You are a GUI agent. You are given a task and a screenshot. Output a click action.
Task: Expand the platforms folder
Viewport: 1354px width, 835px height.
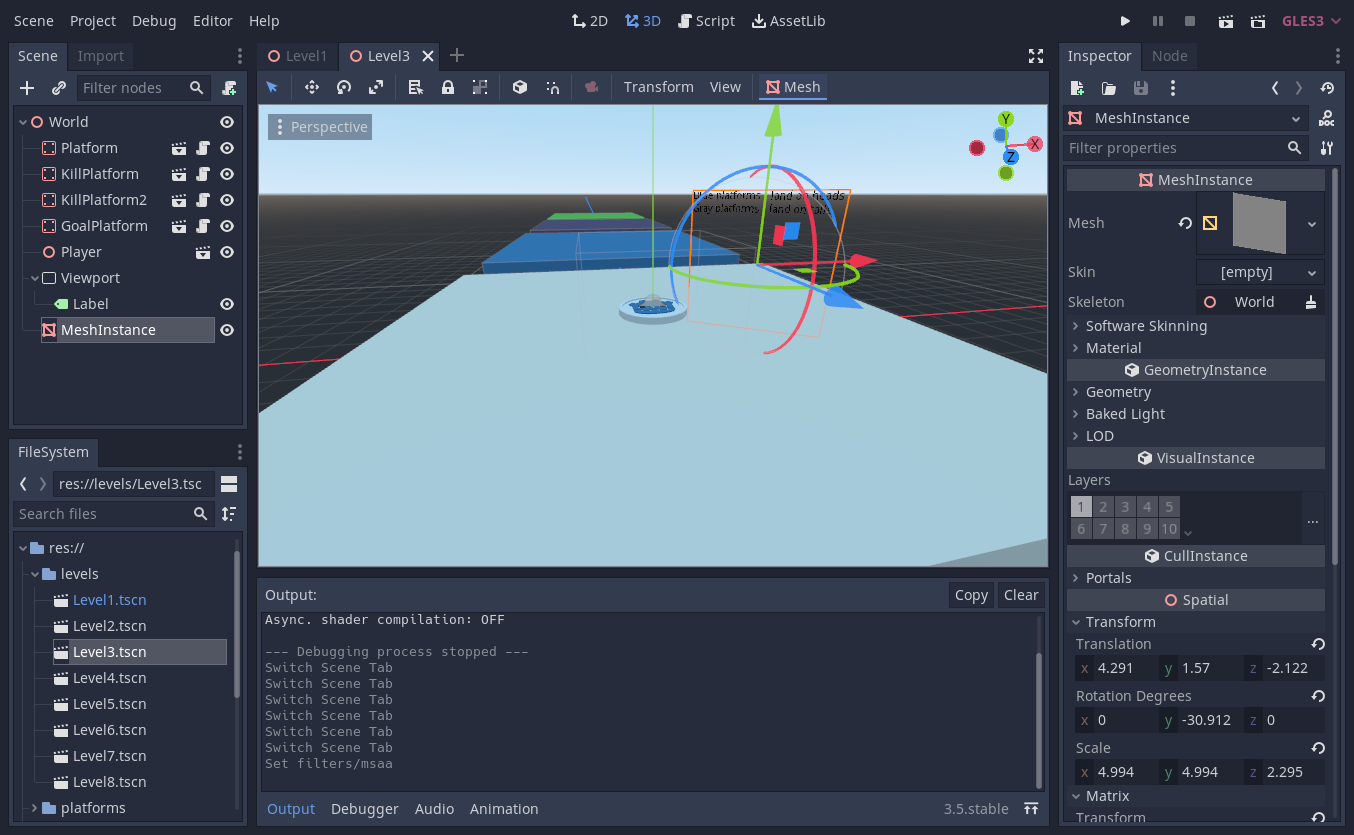click(34, 808)
